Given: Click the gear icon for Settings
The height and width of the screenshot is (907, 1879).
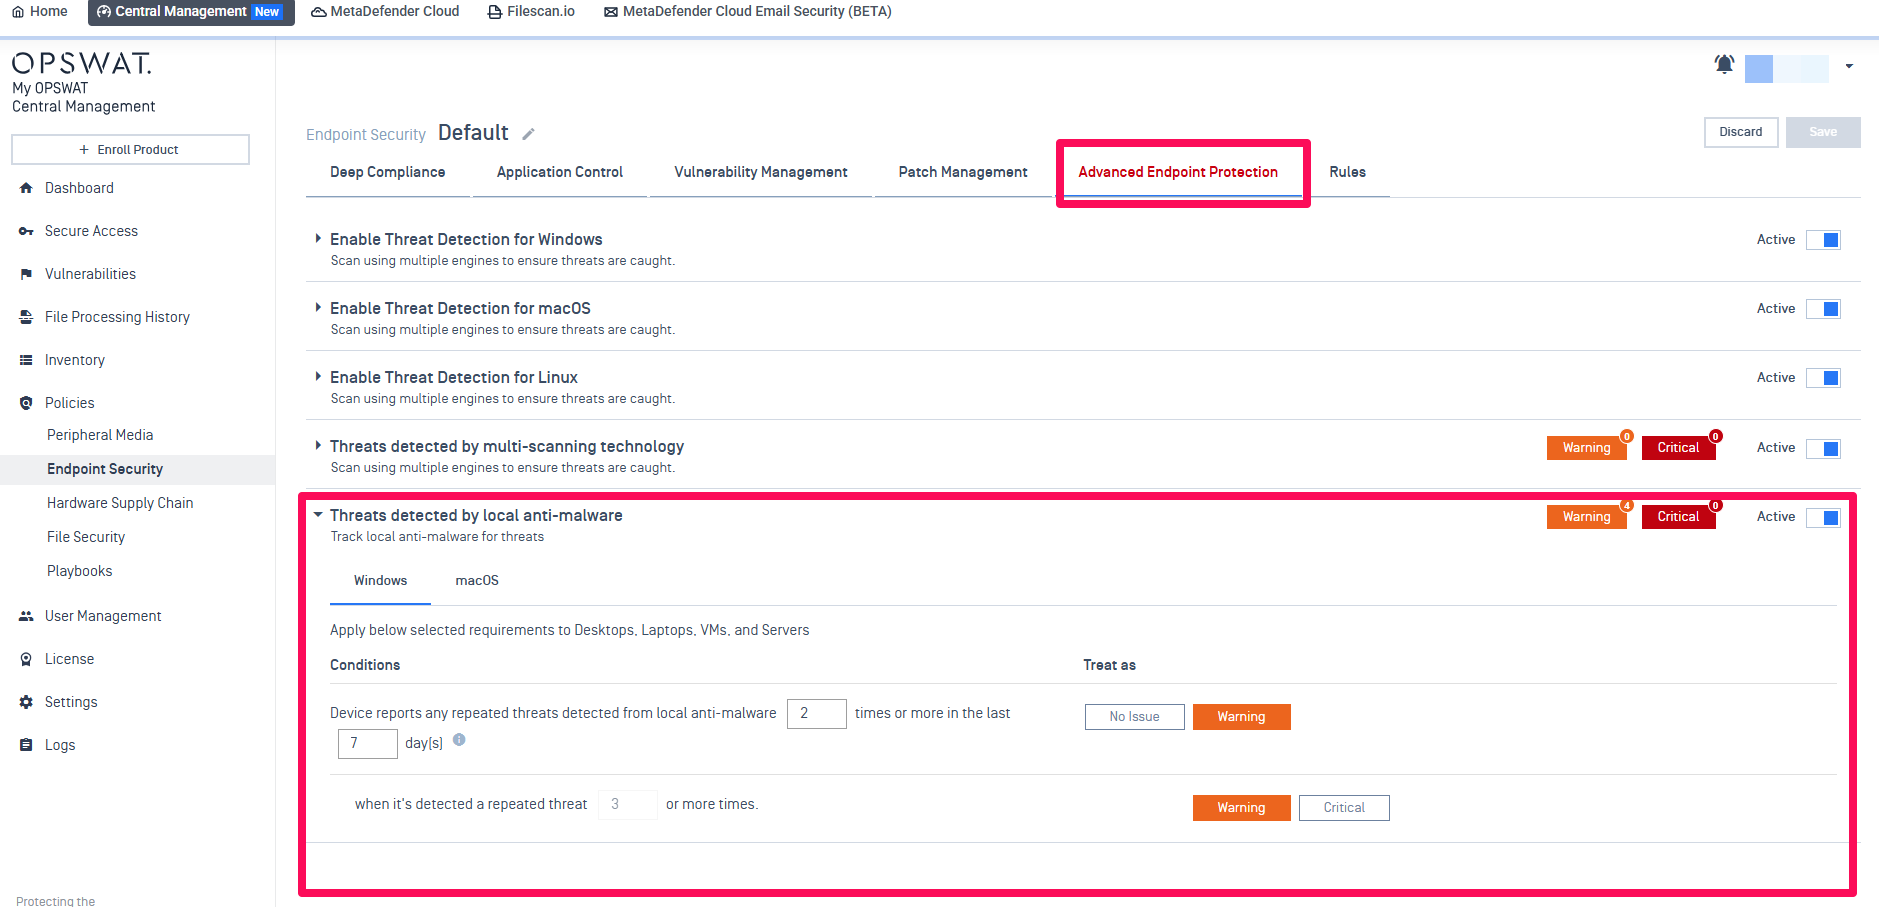Looking at the screenshot, I should point(26,702).
